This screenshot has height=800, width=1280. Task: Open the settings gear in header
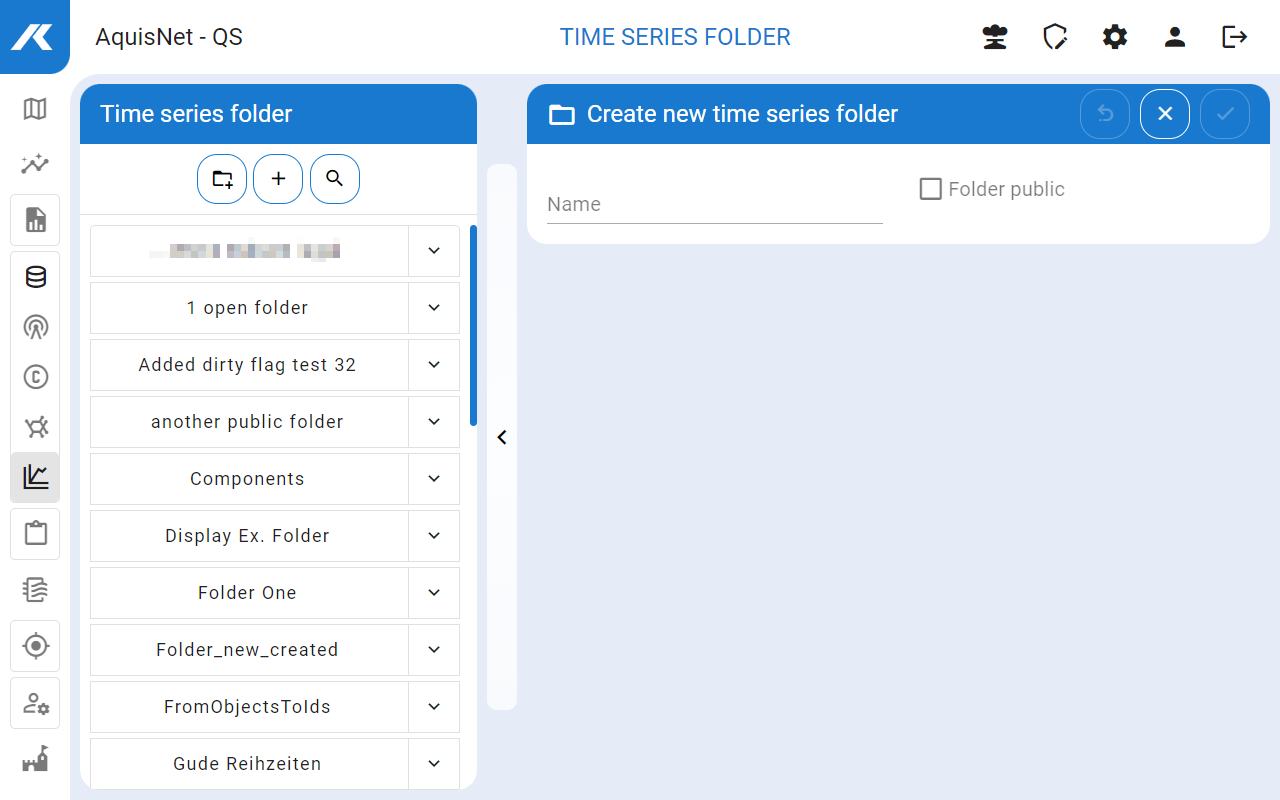tap(1115, 37)
